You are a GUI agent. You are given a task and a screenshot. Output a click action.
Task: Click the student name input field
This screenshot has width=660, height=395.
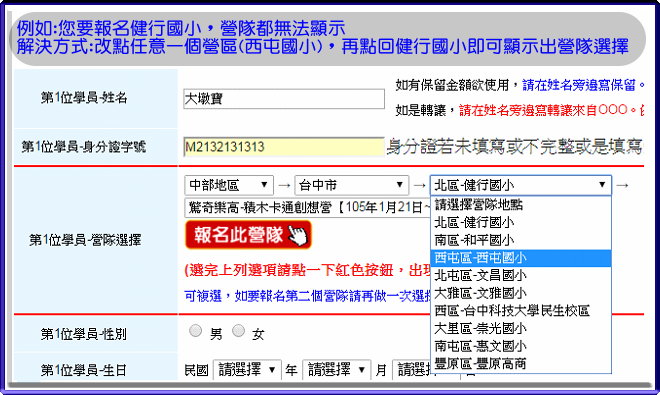284,99
